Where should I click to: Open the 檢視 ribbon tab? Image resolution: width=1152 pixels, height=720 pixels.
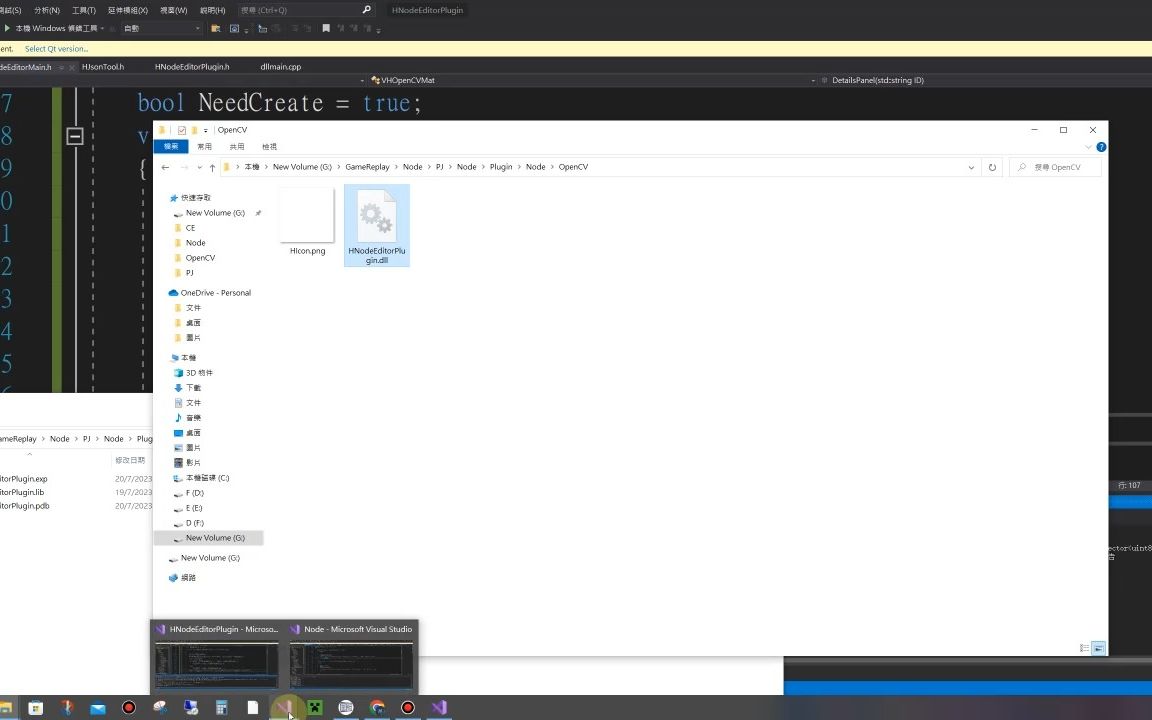tap(270, 146)
